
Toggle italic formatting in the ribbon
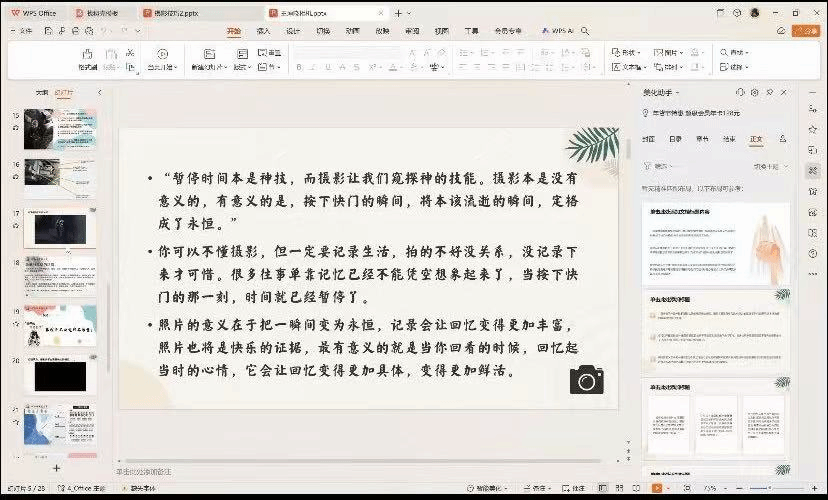point(312,67)
